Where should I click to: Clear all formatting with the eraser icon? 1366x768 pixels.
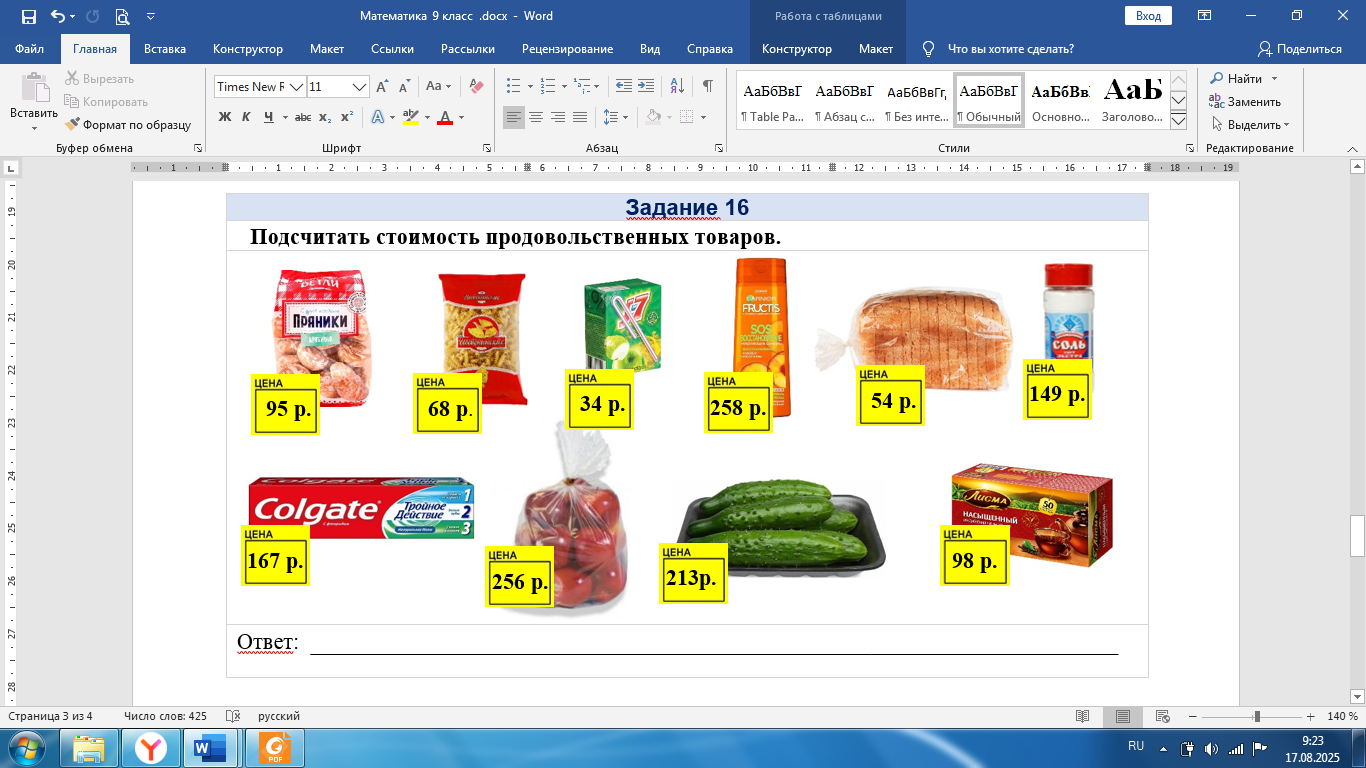point(476,87)
